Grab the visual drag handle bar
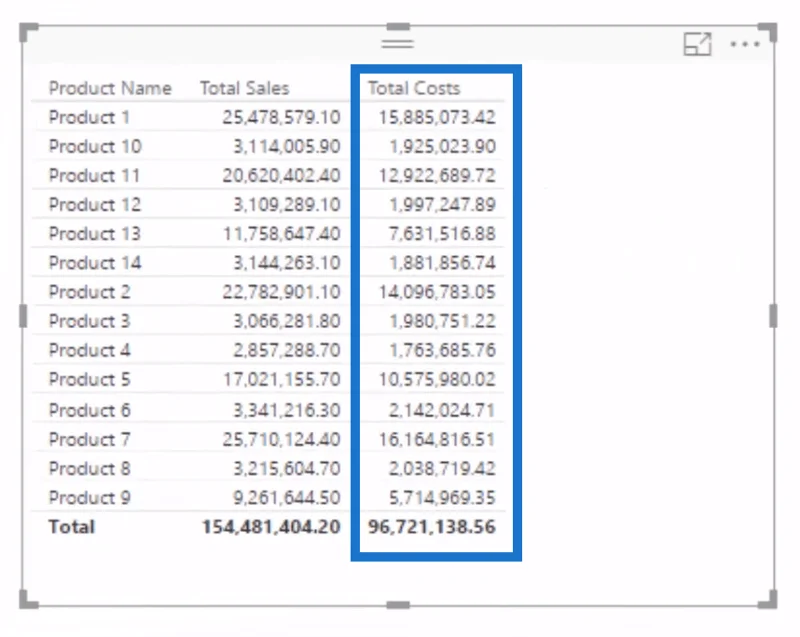The height and width of the screenshot is (637, 800). pyautogui.click(x=397, y=43)
